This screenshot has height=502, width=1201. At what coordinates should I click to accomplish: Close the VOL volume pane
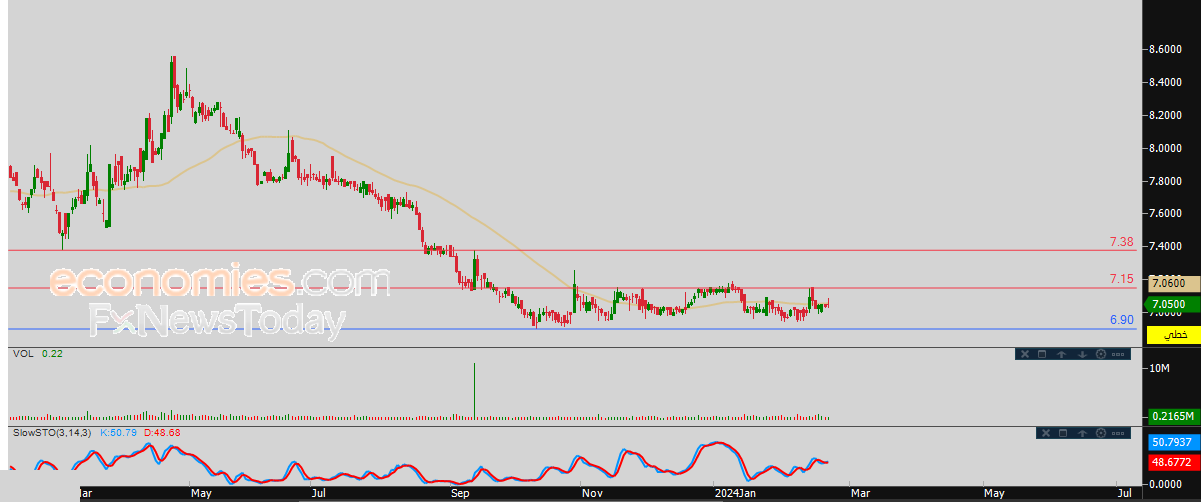click(1025, 354)
